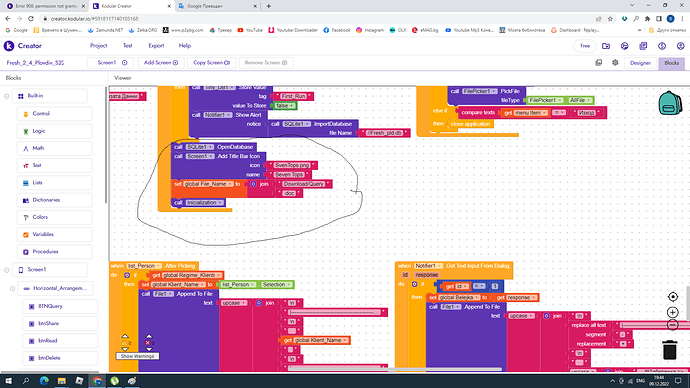Click the Add Screen button
This screenshot has width=690, height=388.
coord(161,63)
